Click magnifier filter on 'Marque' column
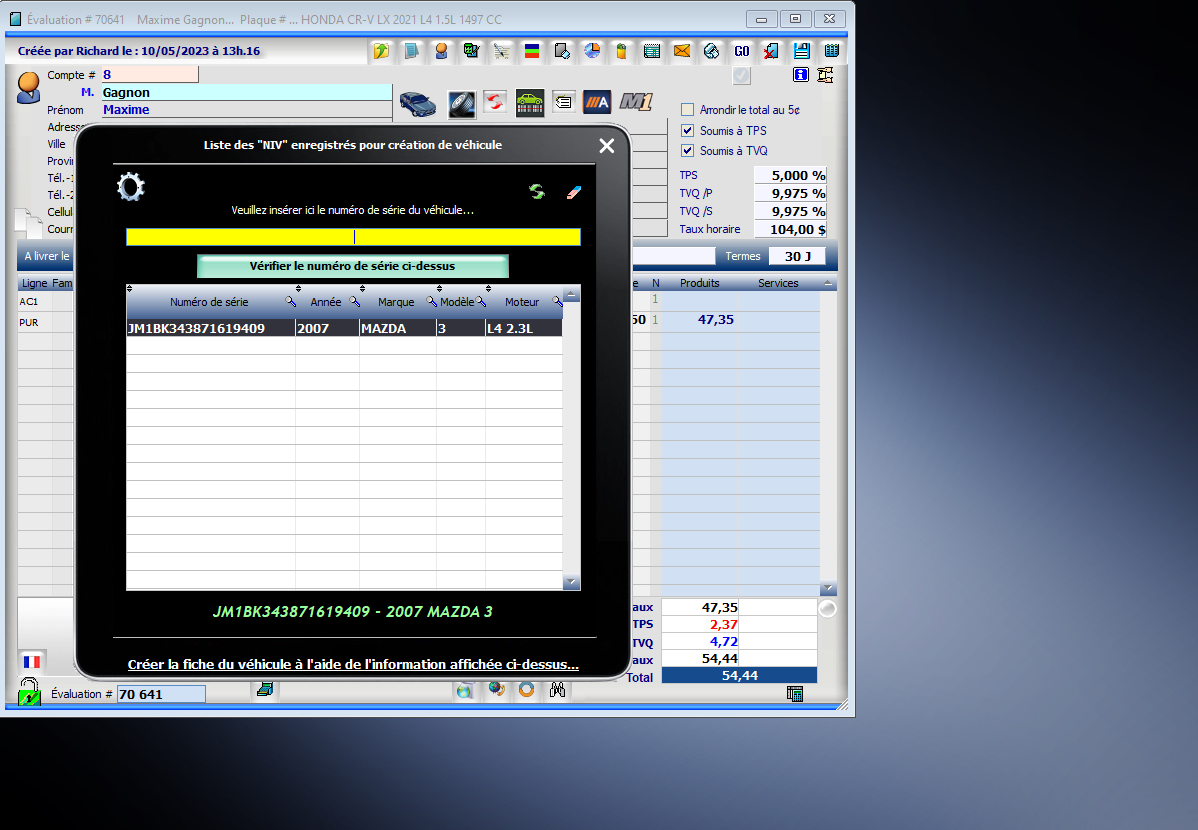The image size is (1198, 830). tap(432, 301)
